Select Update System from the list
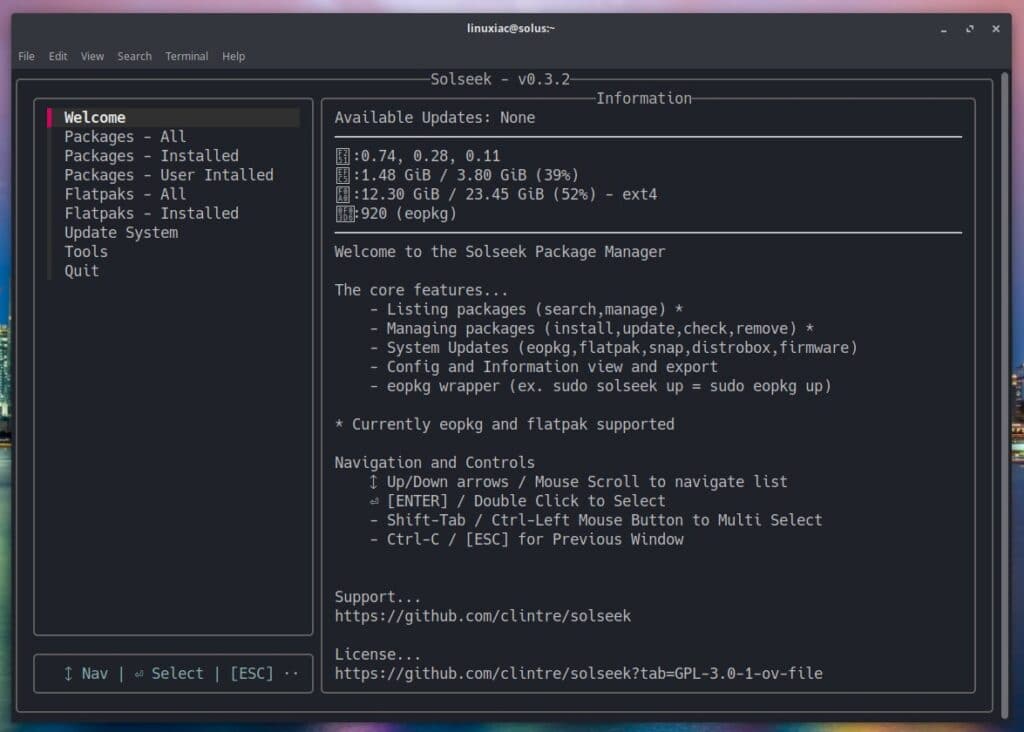Screen dimensions: 1024x732 120,232
